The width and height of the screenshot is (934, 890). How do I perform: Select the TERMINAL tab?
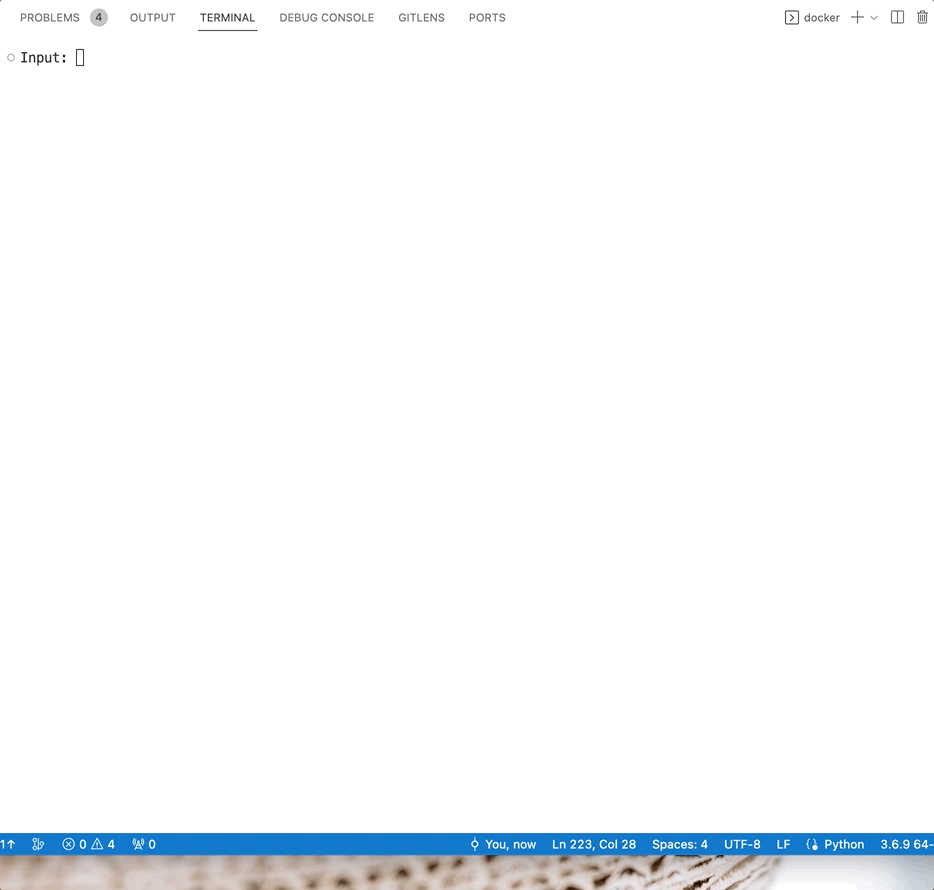(228, 18)
